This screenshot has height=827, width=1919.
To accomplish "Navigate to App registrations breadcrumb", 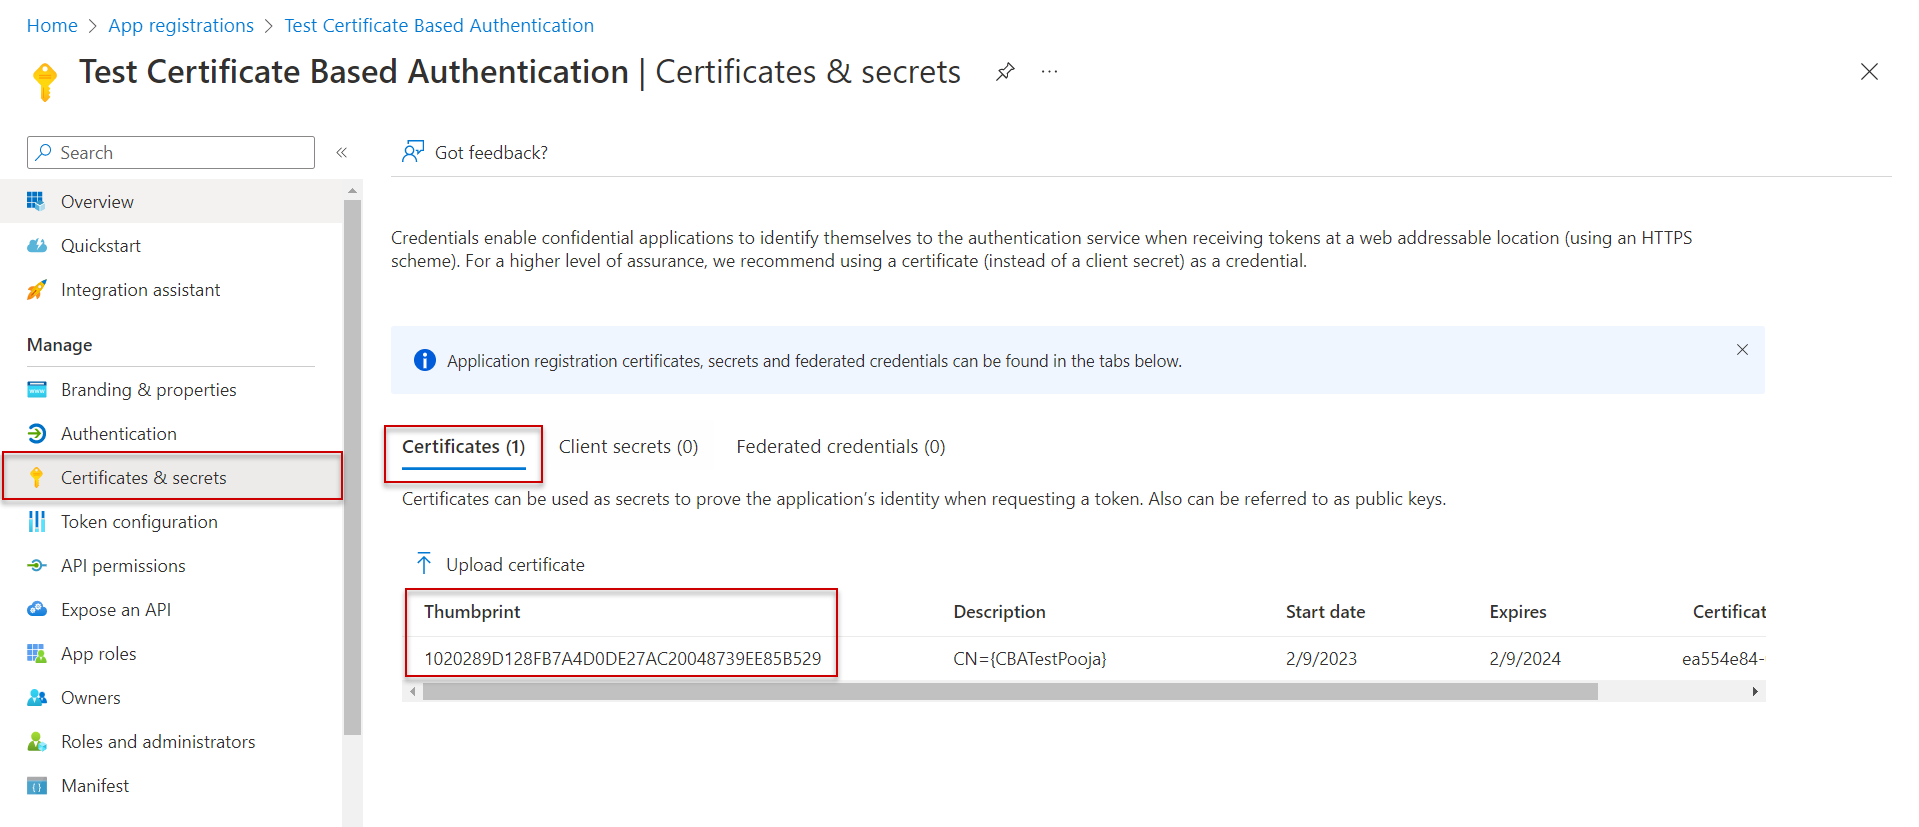I will point(181,26).
